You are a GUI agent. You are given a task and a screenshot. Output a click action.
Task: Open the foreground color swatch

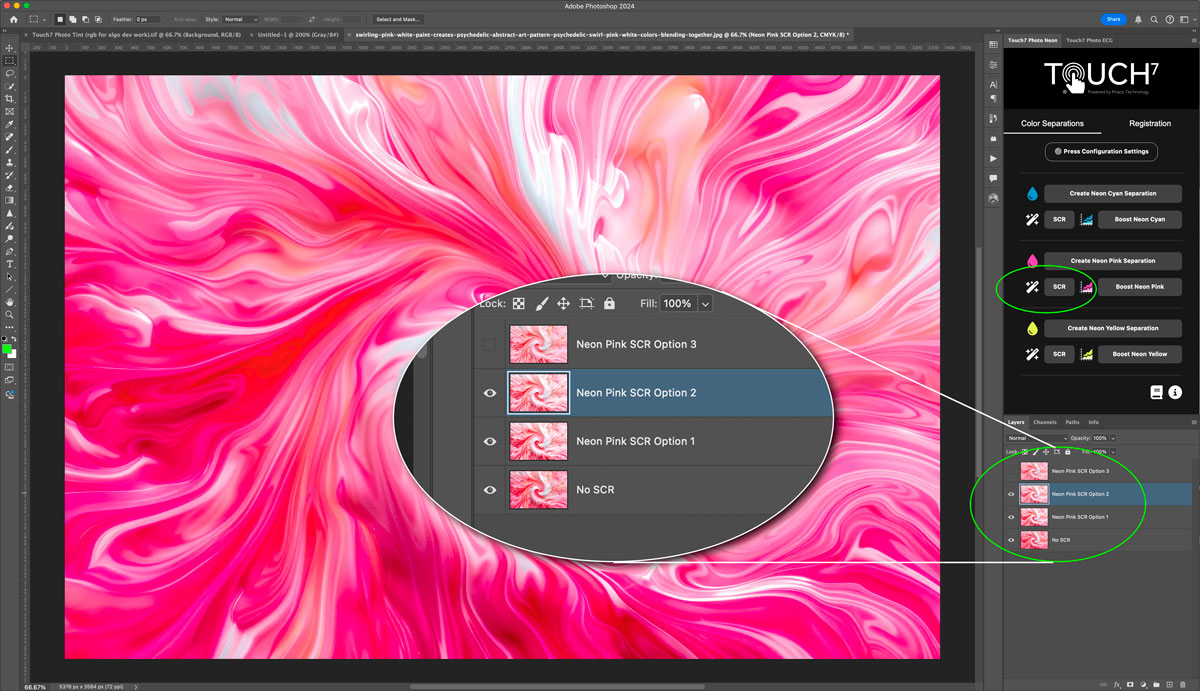[x=7, y=347]
